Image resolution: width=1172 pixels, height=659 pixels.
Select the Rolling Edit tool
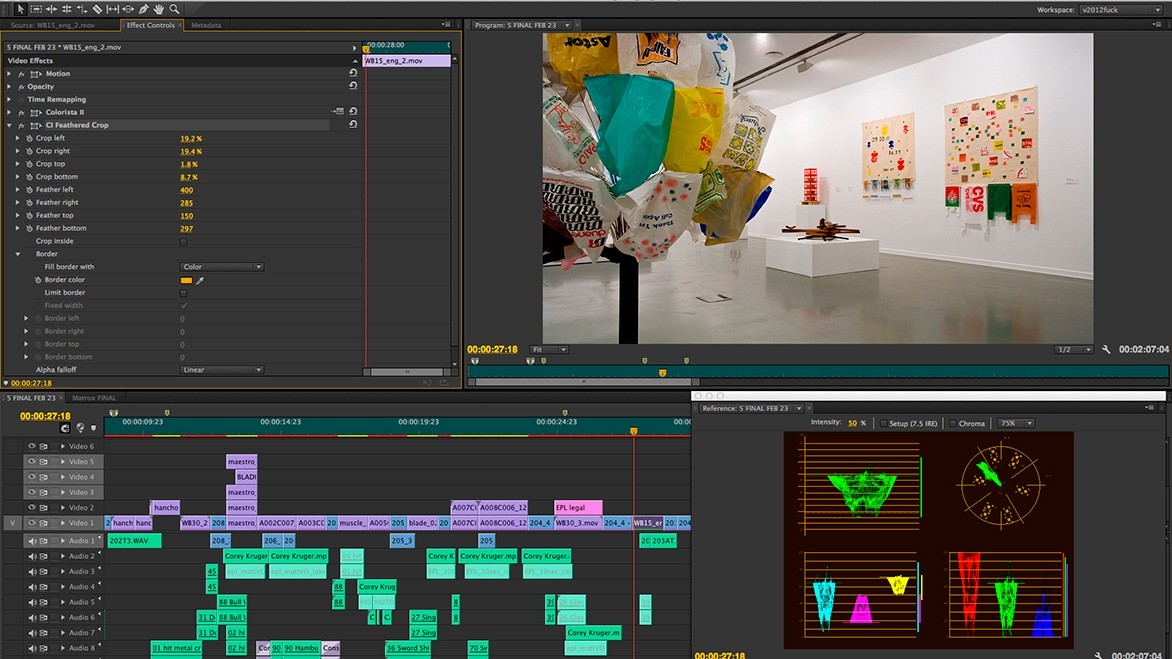[x=66, y=9]
